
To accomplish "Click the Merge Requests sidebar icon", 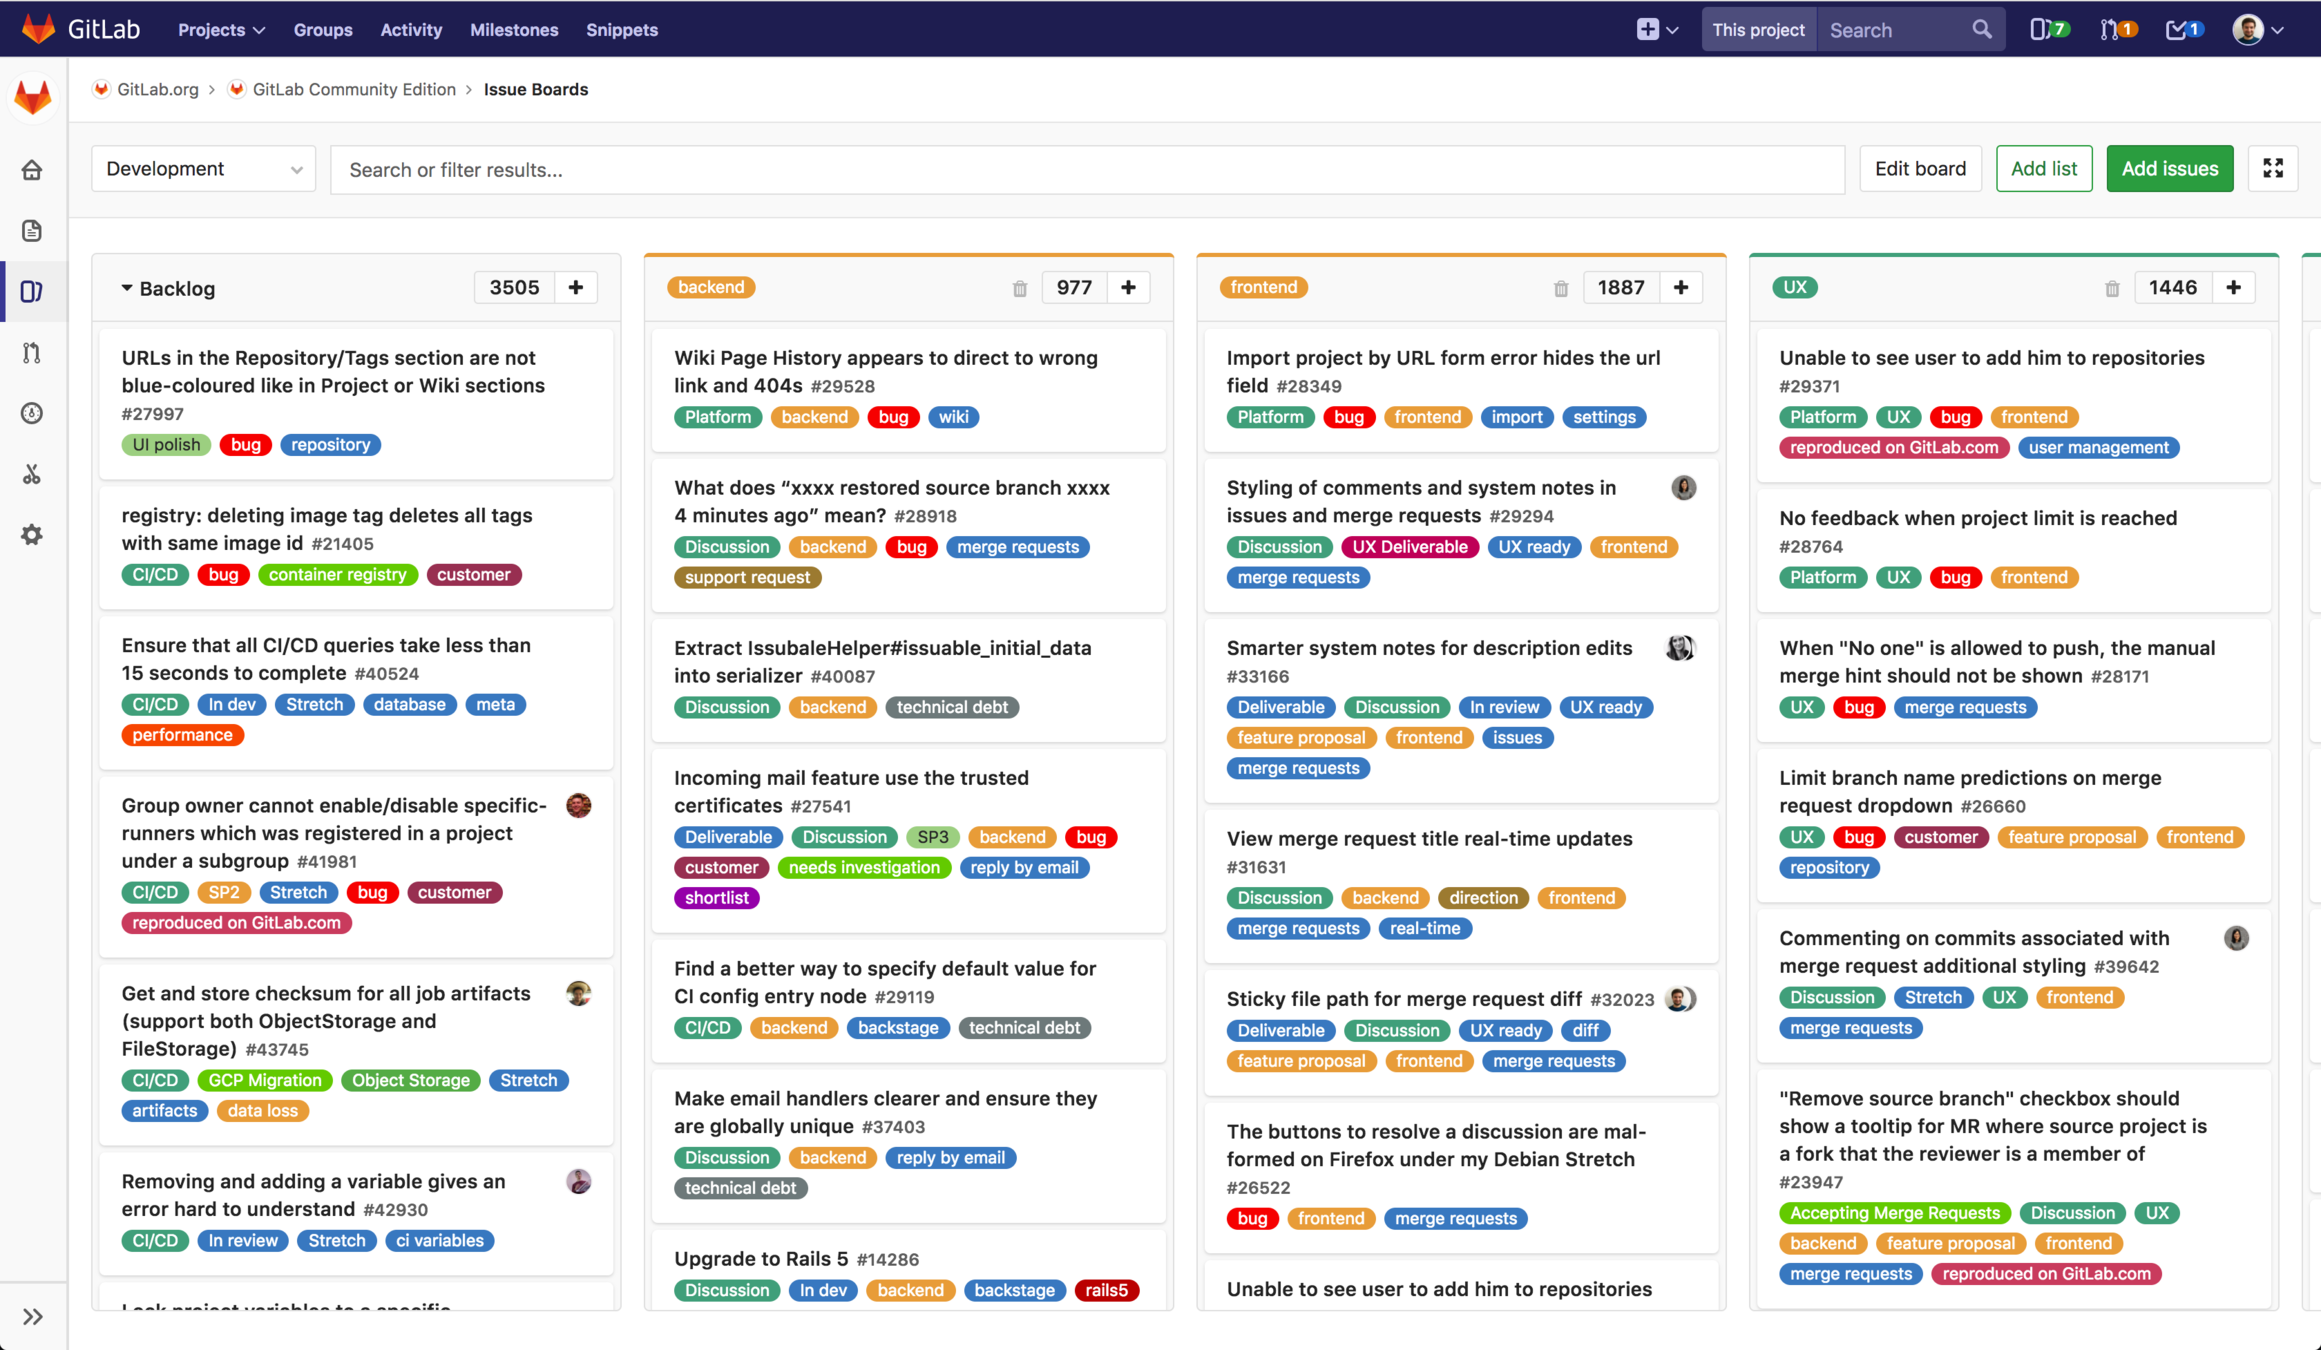I will (32, 353).
